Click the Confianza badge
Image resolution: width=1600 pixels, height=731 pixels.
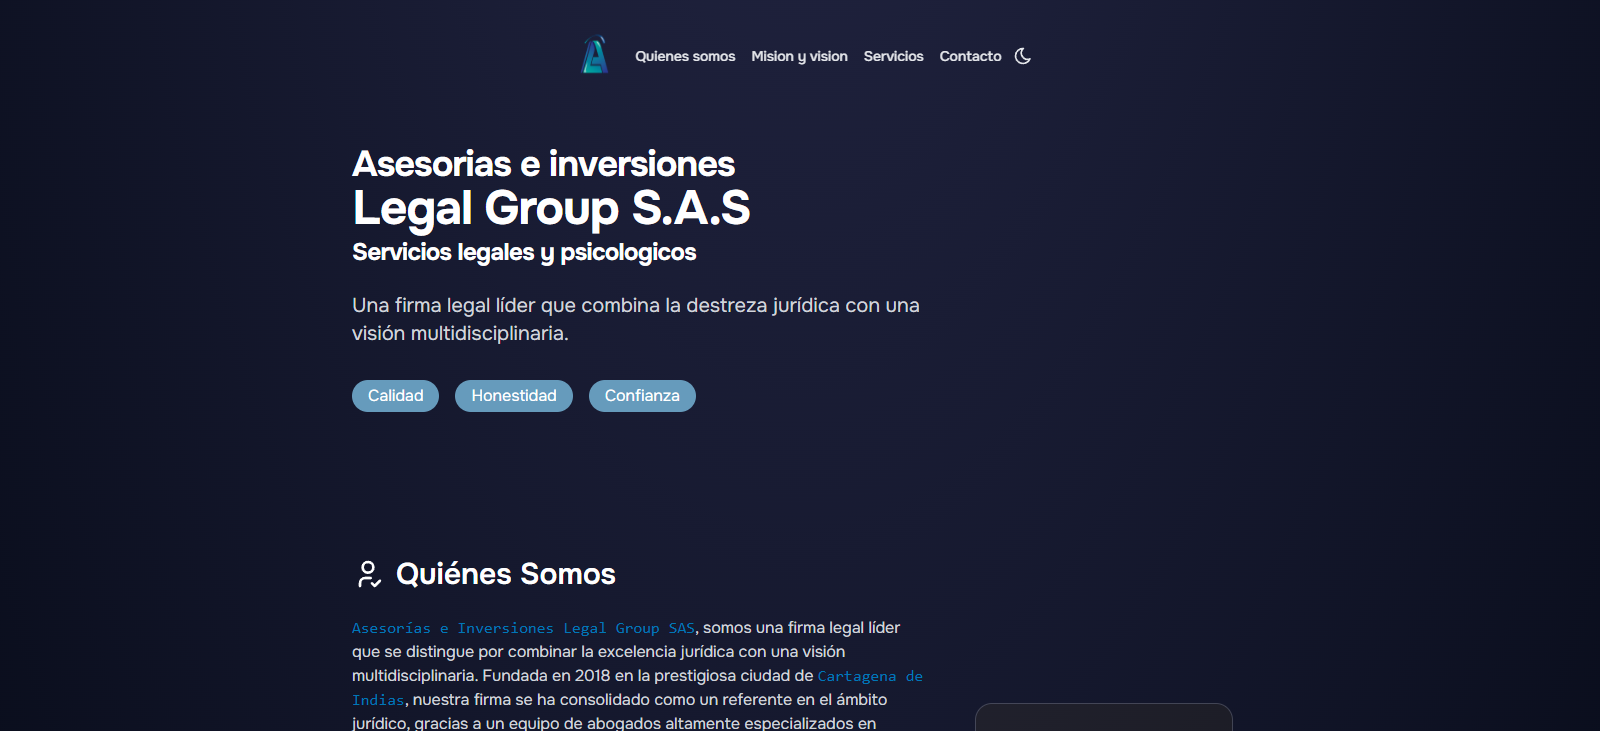[x=642, y=396]
